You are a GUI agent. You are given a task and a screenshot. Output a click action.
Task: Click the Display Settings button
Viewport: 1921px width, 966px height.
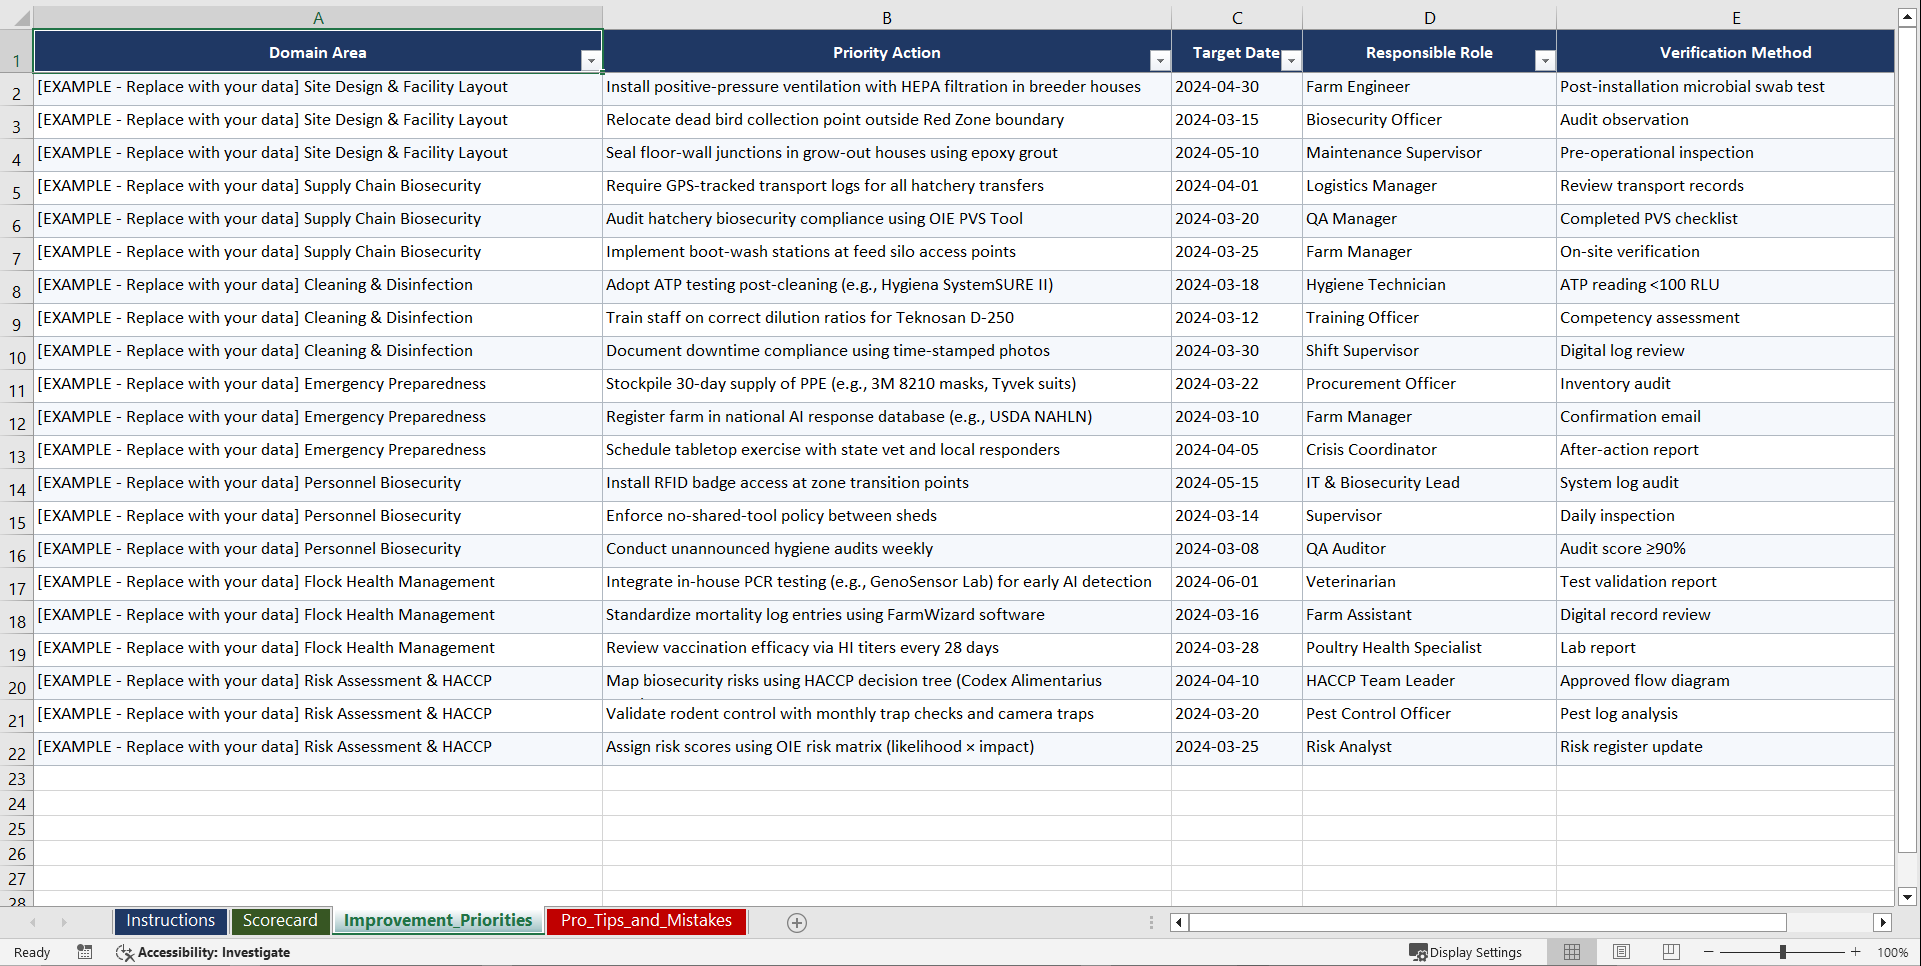[1466, 952]
